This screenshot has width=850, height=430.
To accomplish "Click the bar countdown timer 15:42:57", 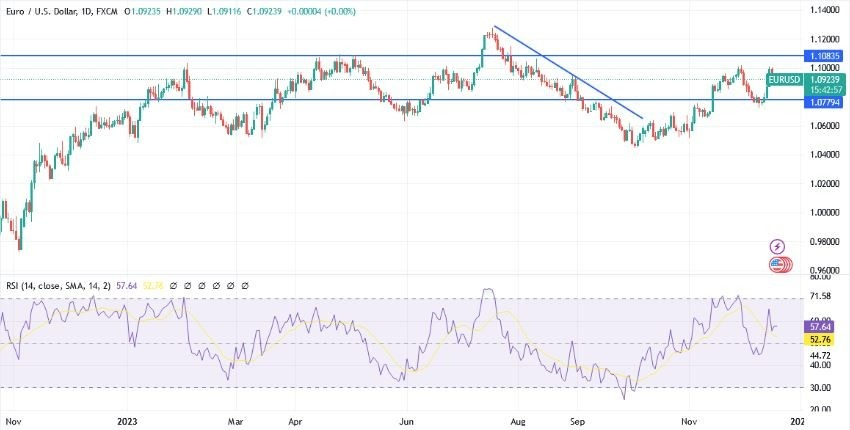I will [x=825, y=89].
